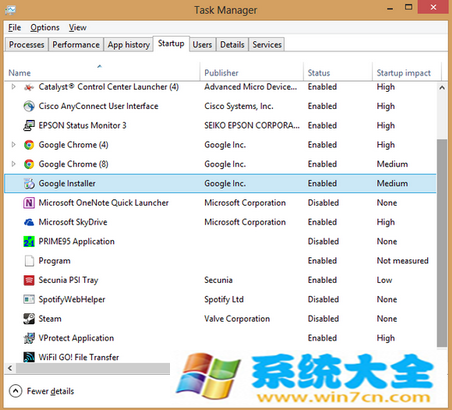452x410 pixels.
Task: Select the SpotifyWebHelper name
Action: pyautogui.click(x=72, y=300)
